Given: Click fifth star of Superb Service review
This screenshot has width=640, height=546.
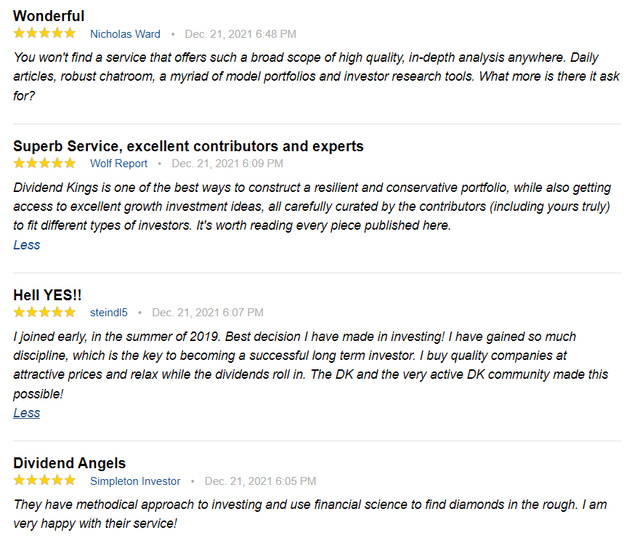Looking at the screenshot, I should click(70, 163).
